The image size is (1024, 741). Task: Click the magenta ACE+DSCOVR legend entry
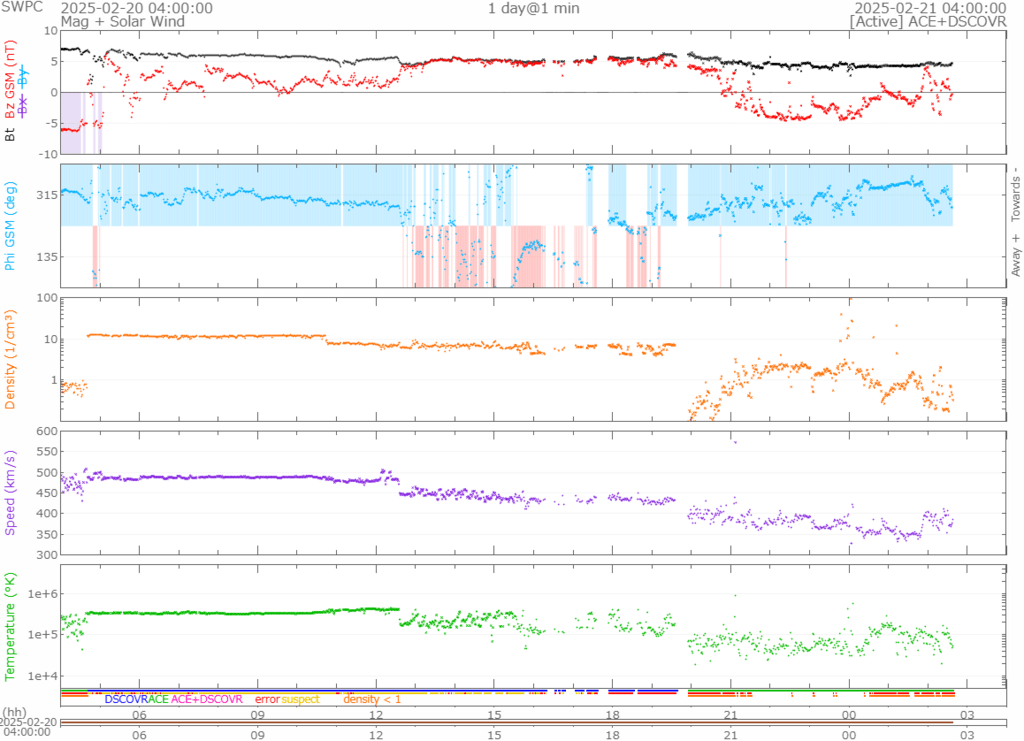coord(207,700)
